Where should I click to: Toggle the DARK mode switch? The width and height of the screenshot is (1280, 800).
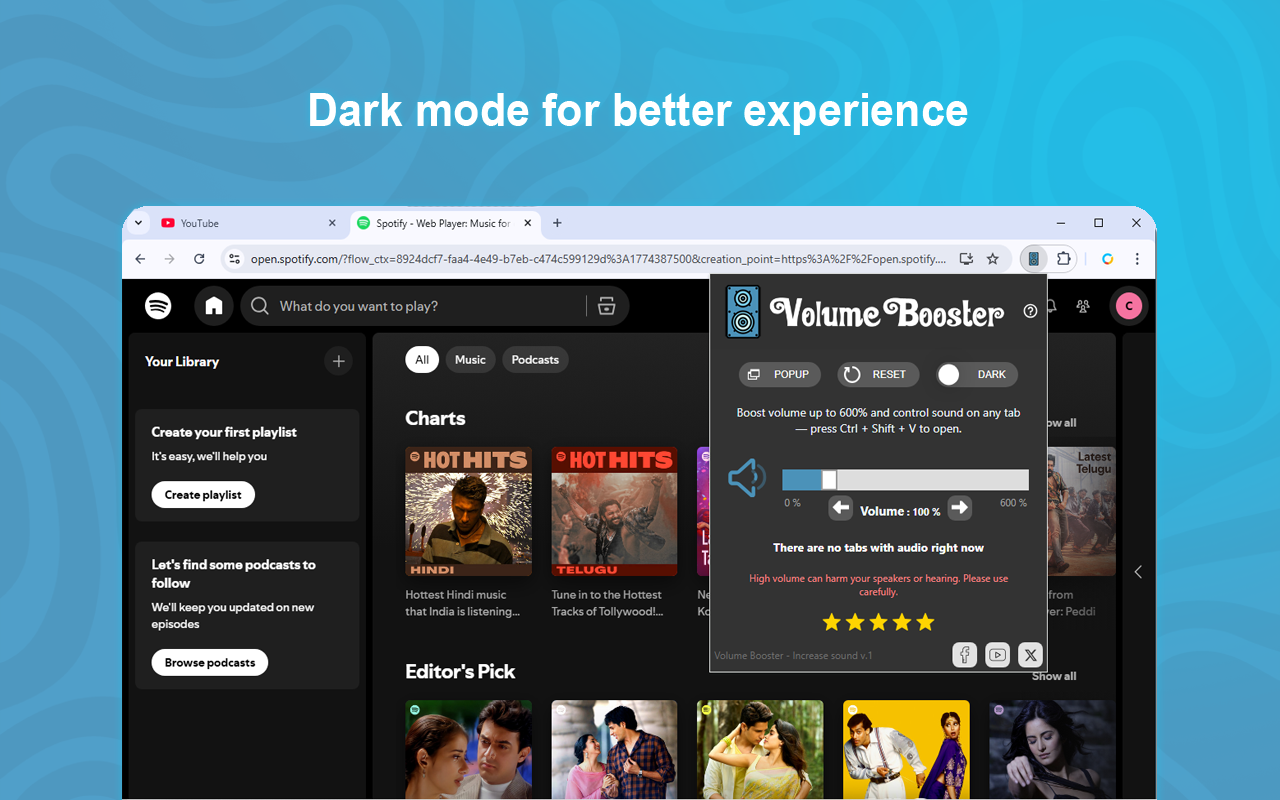click(977, 374)
